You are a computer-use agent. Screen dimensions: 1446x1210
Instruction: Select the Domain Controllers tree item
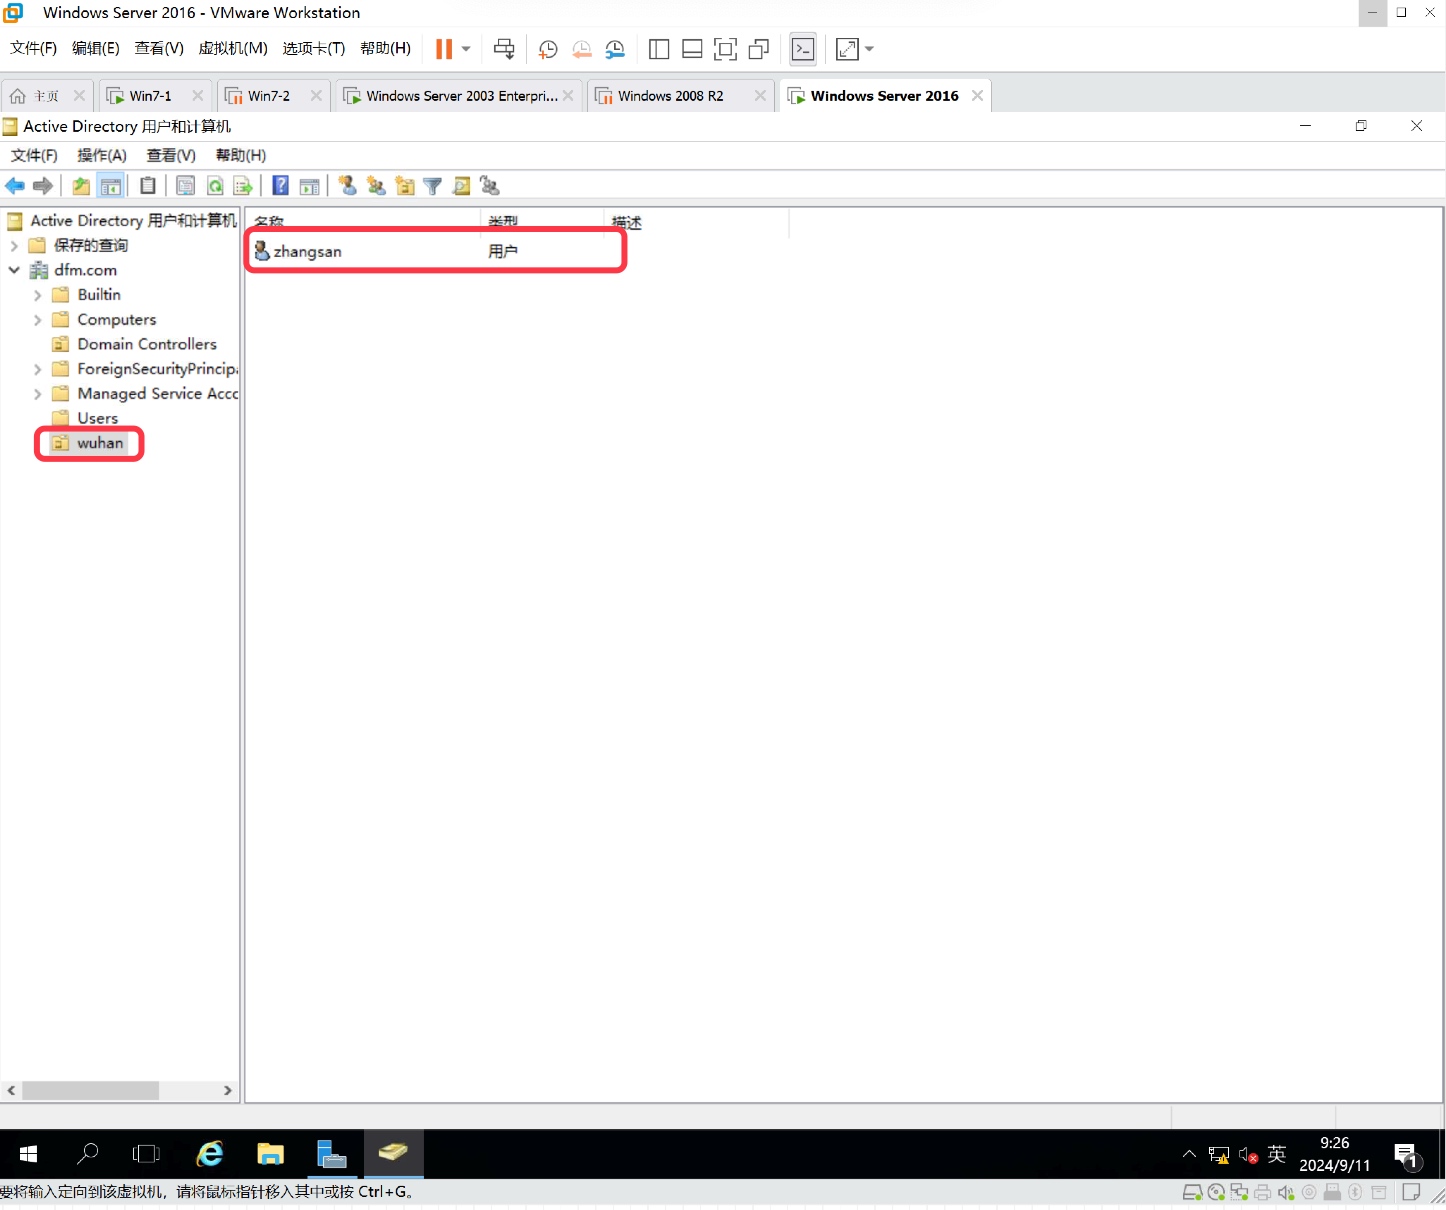pyautogui.click(x=146, y=344)
